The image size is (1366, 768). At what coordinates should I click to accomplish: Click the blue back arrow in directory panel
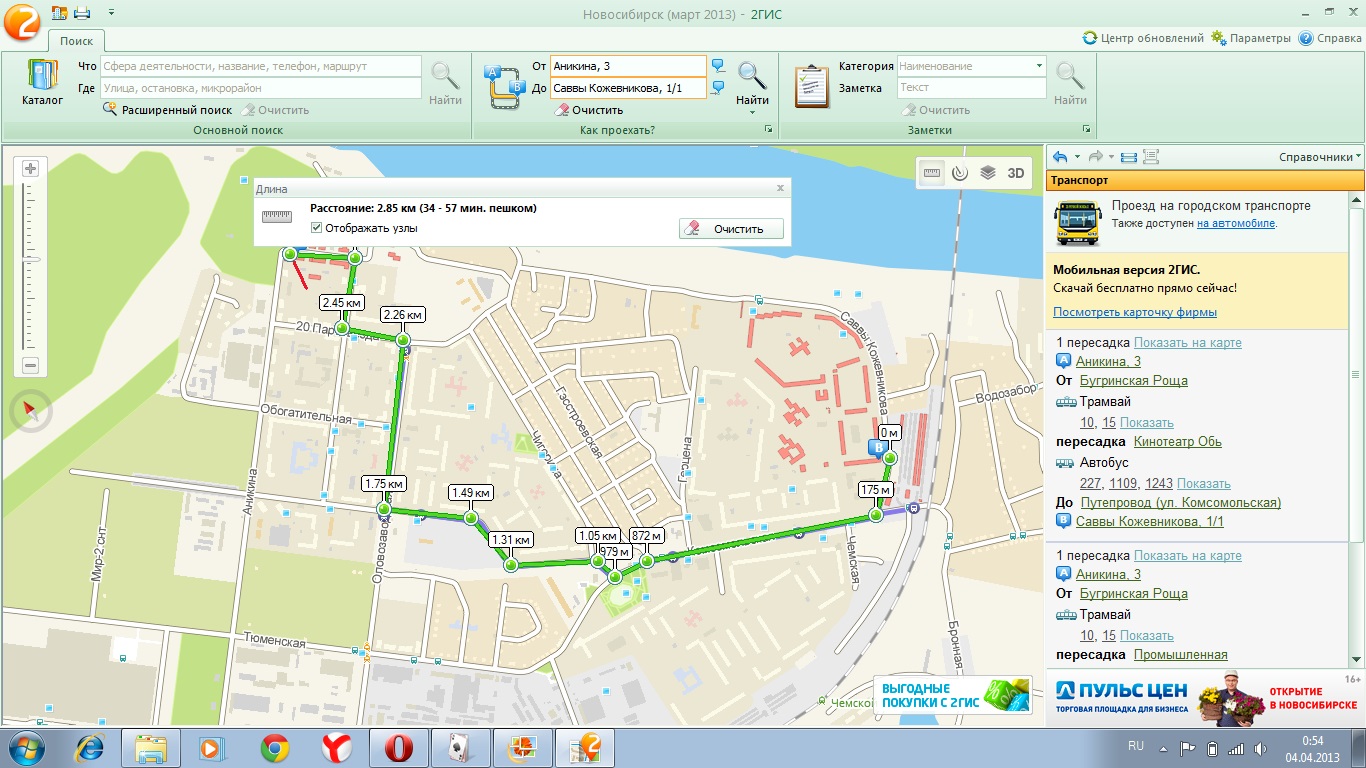click(1060, 157)
